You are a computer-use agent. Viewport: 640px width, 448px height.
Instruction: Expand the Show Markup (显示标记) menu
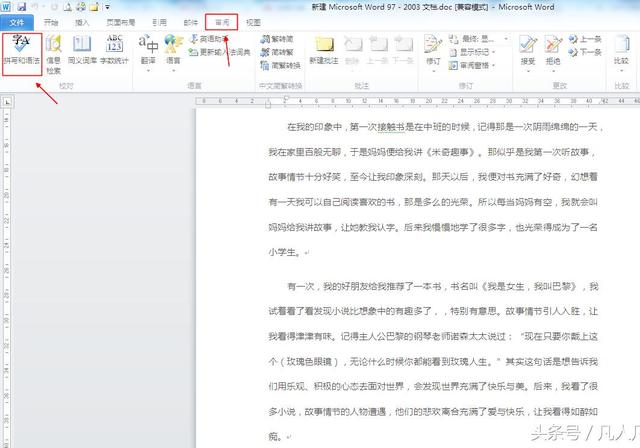click(x=472, y=52)
